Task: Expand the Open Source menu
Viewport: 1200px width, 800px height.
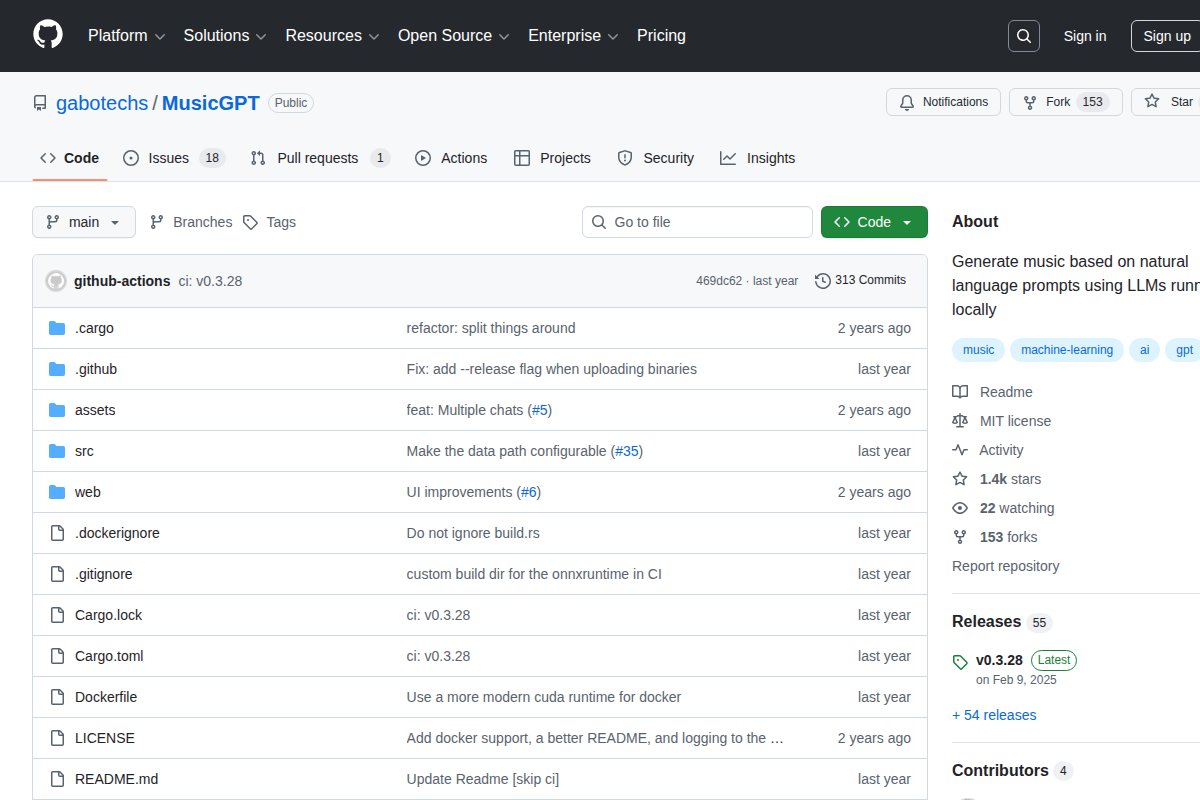Action: pyautogui.click(x=453, y=36)
